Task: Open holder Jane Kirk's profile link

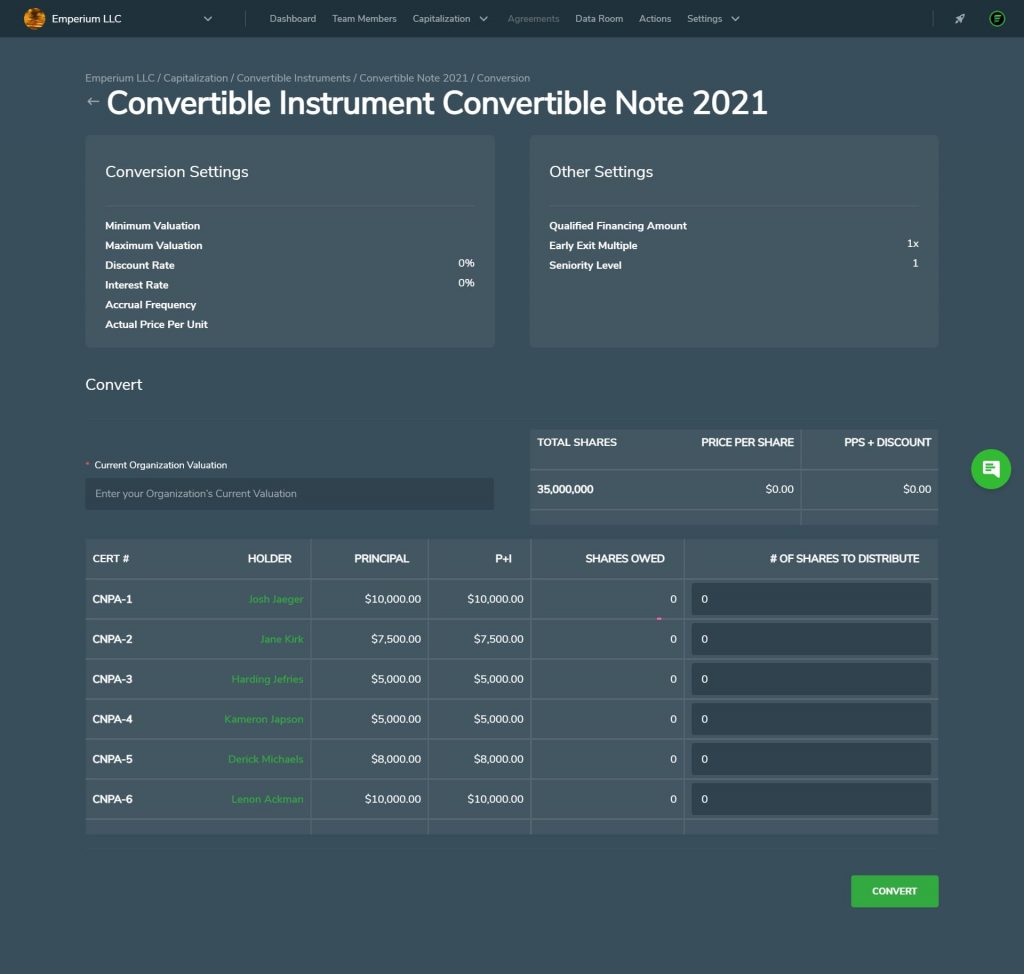Action: coord(281,639)
